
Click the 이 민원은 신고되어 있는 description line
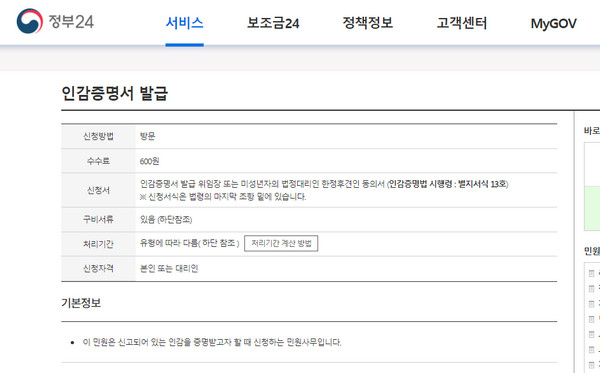coord(212,342)
